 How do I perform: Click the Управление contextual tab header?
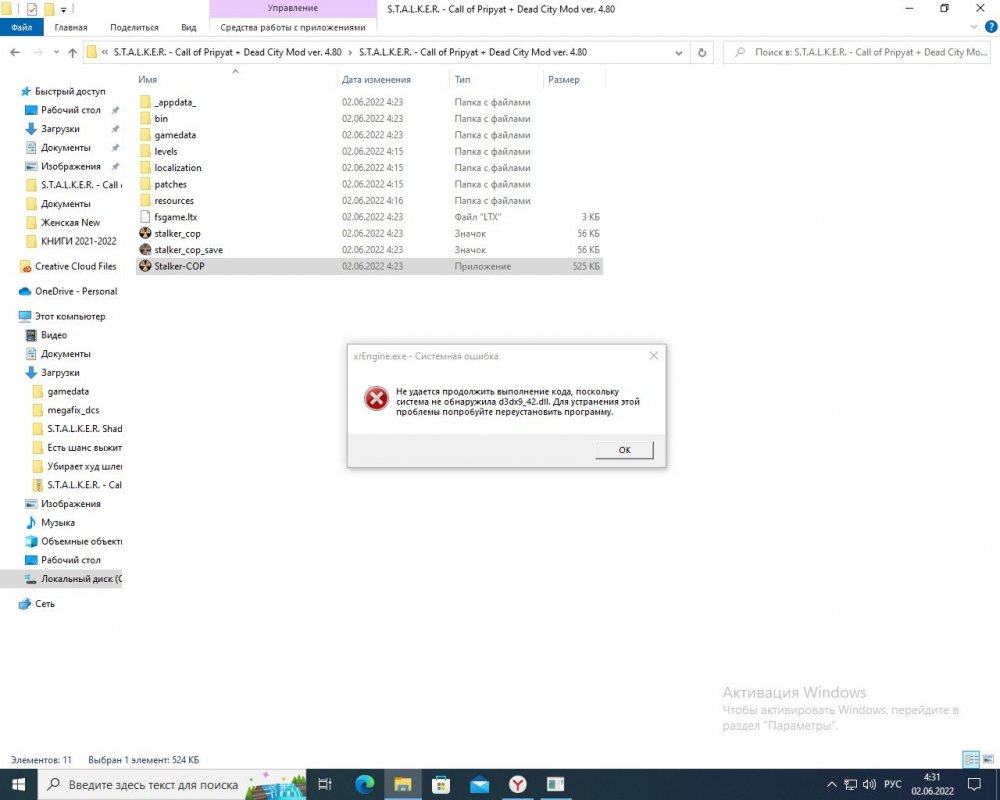pos(293,8)
